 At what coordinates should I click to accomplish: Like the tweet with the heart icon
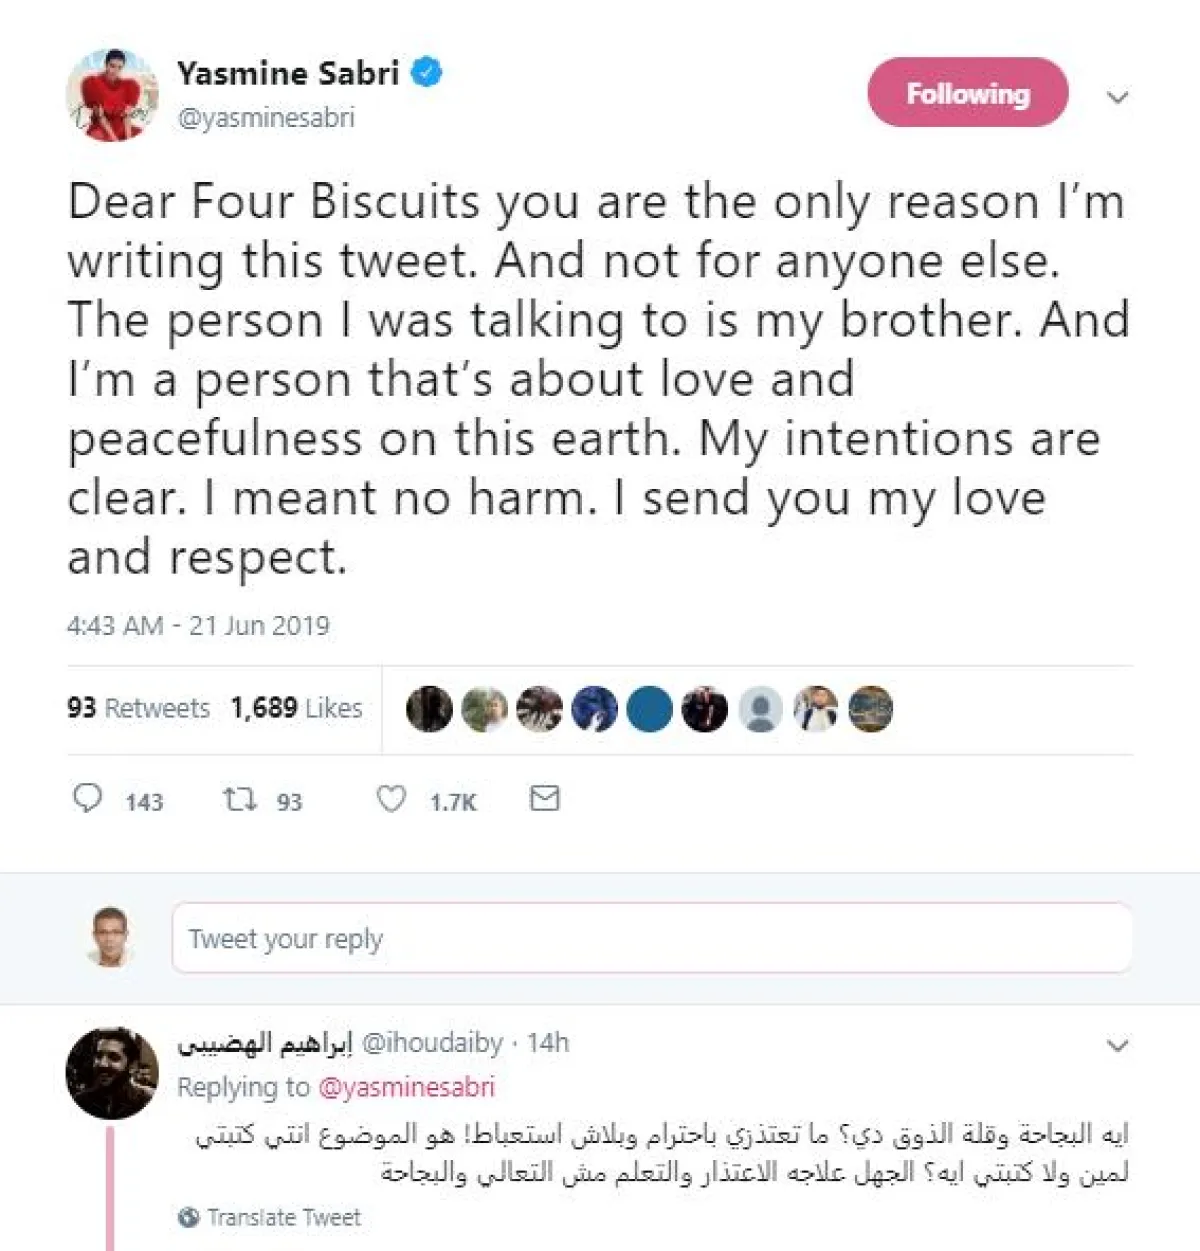tap(391, 799)
